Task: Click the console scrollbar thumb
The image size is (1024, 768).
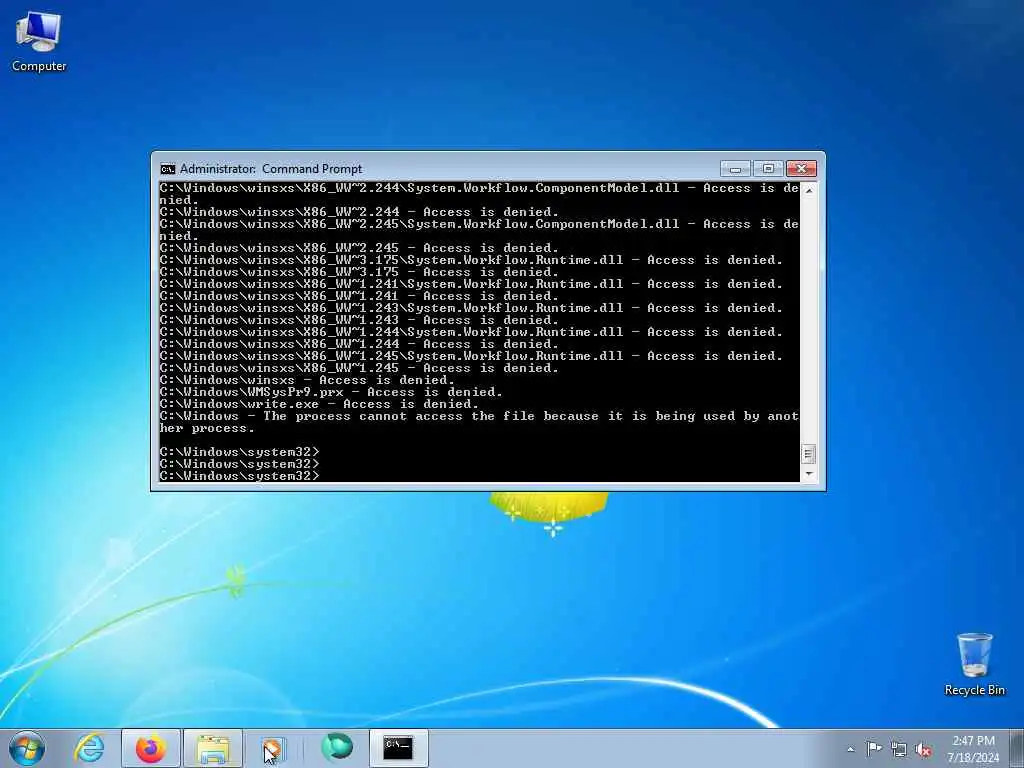Action: [x=808, y=454]
